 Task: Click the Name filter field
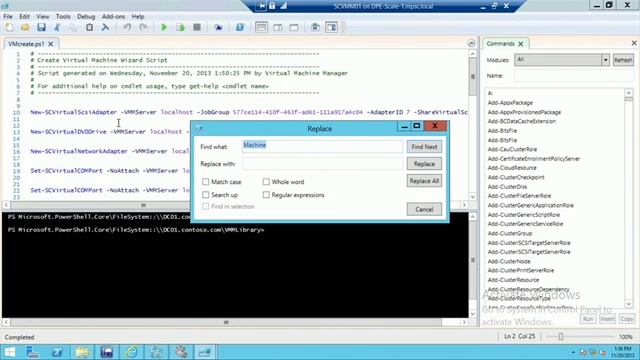click(x=574, y=76)
